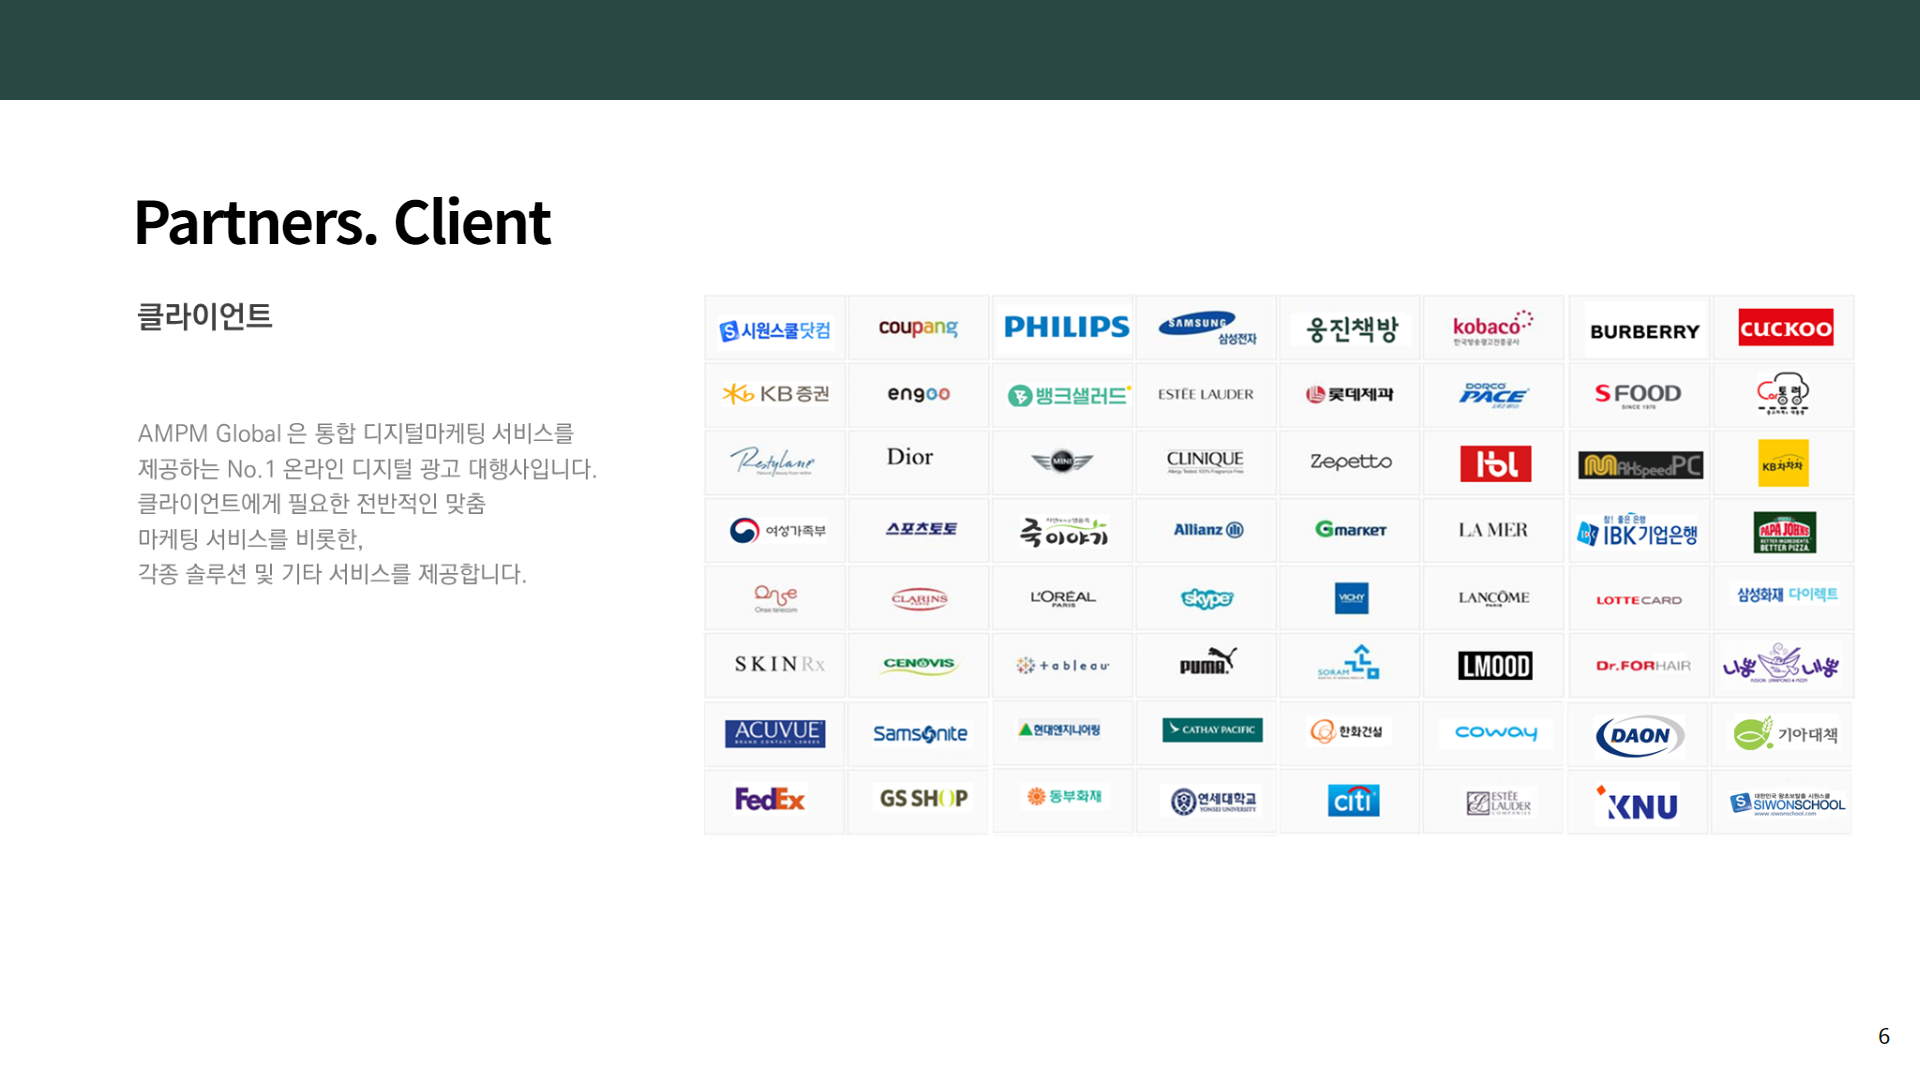This screenshot has height=1080, width=1920.
Task: Click the tableau logo
Action: coord(1063,665)
